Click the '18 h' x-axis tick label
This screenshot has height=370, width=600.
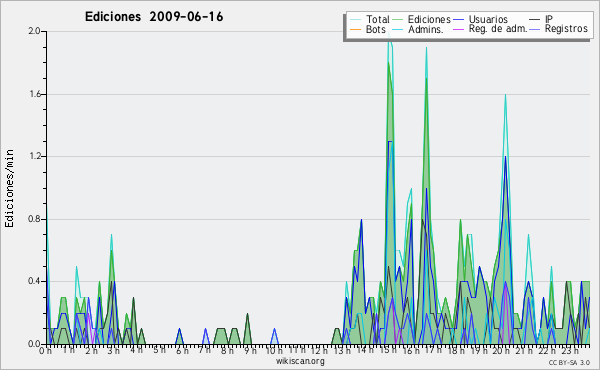pyautogui.click(x=457, y=351)
